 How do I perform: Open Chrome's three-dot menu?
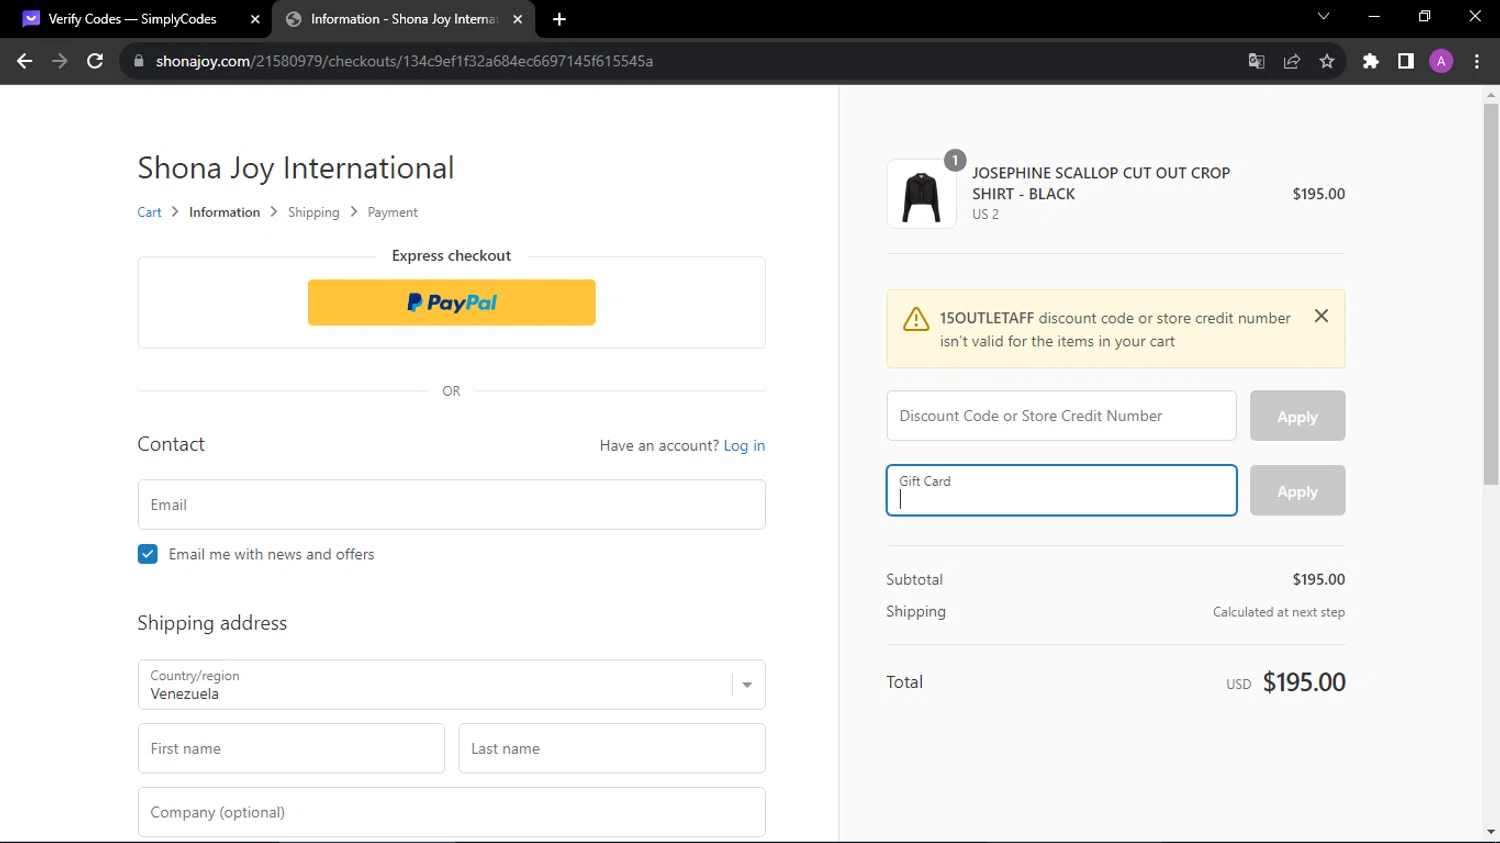point(1477,61)
